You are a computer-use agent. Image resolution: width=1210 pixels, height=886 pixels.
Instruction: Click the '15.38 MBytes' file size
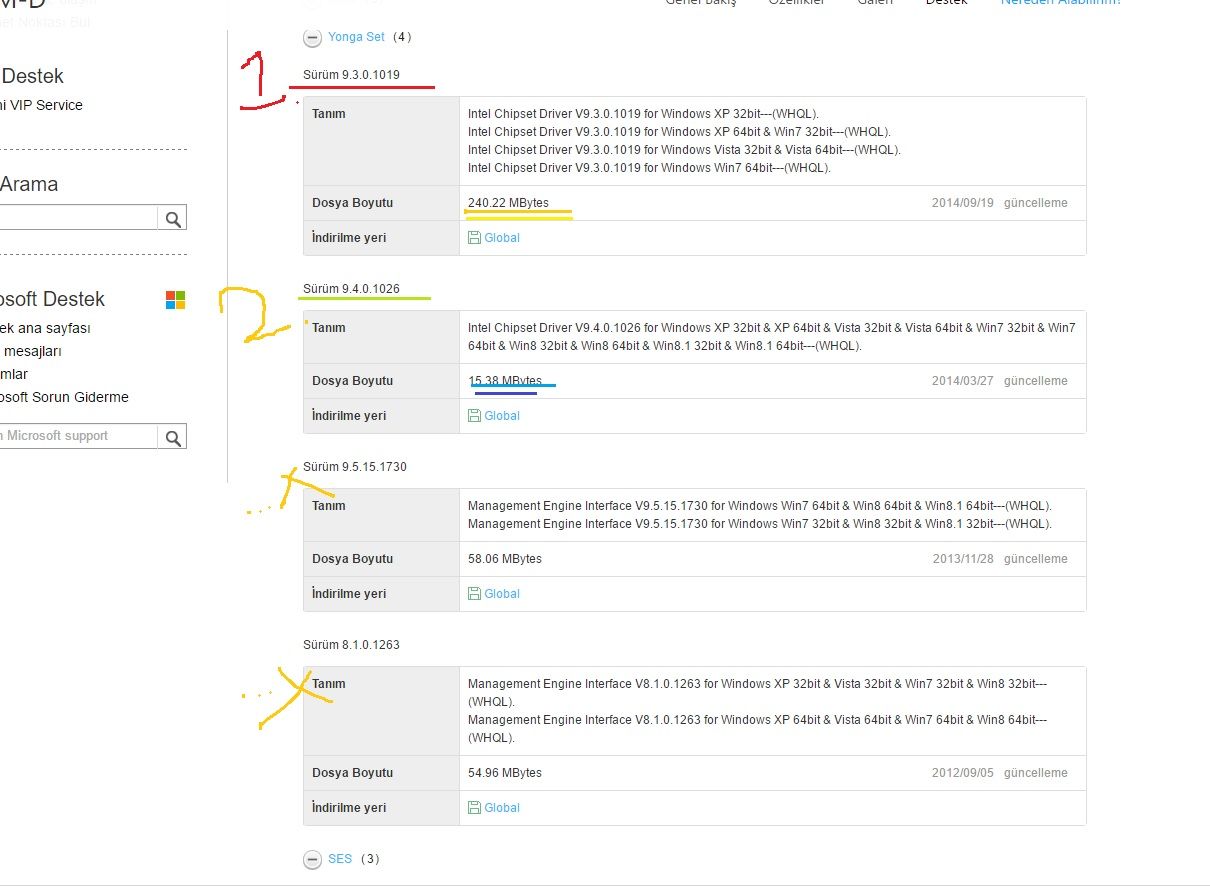(505, 381)
